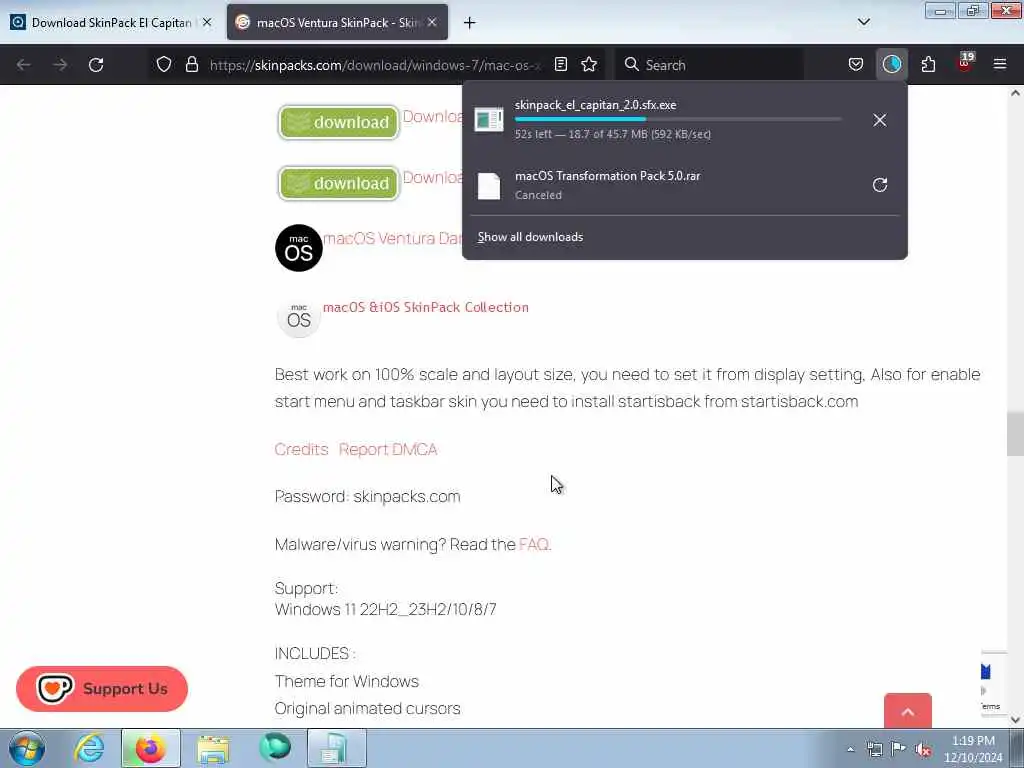Open the Windows Start menu
The height and width of the screenshot is (768, 1024).
[27, 748]
